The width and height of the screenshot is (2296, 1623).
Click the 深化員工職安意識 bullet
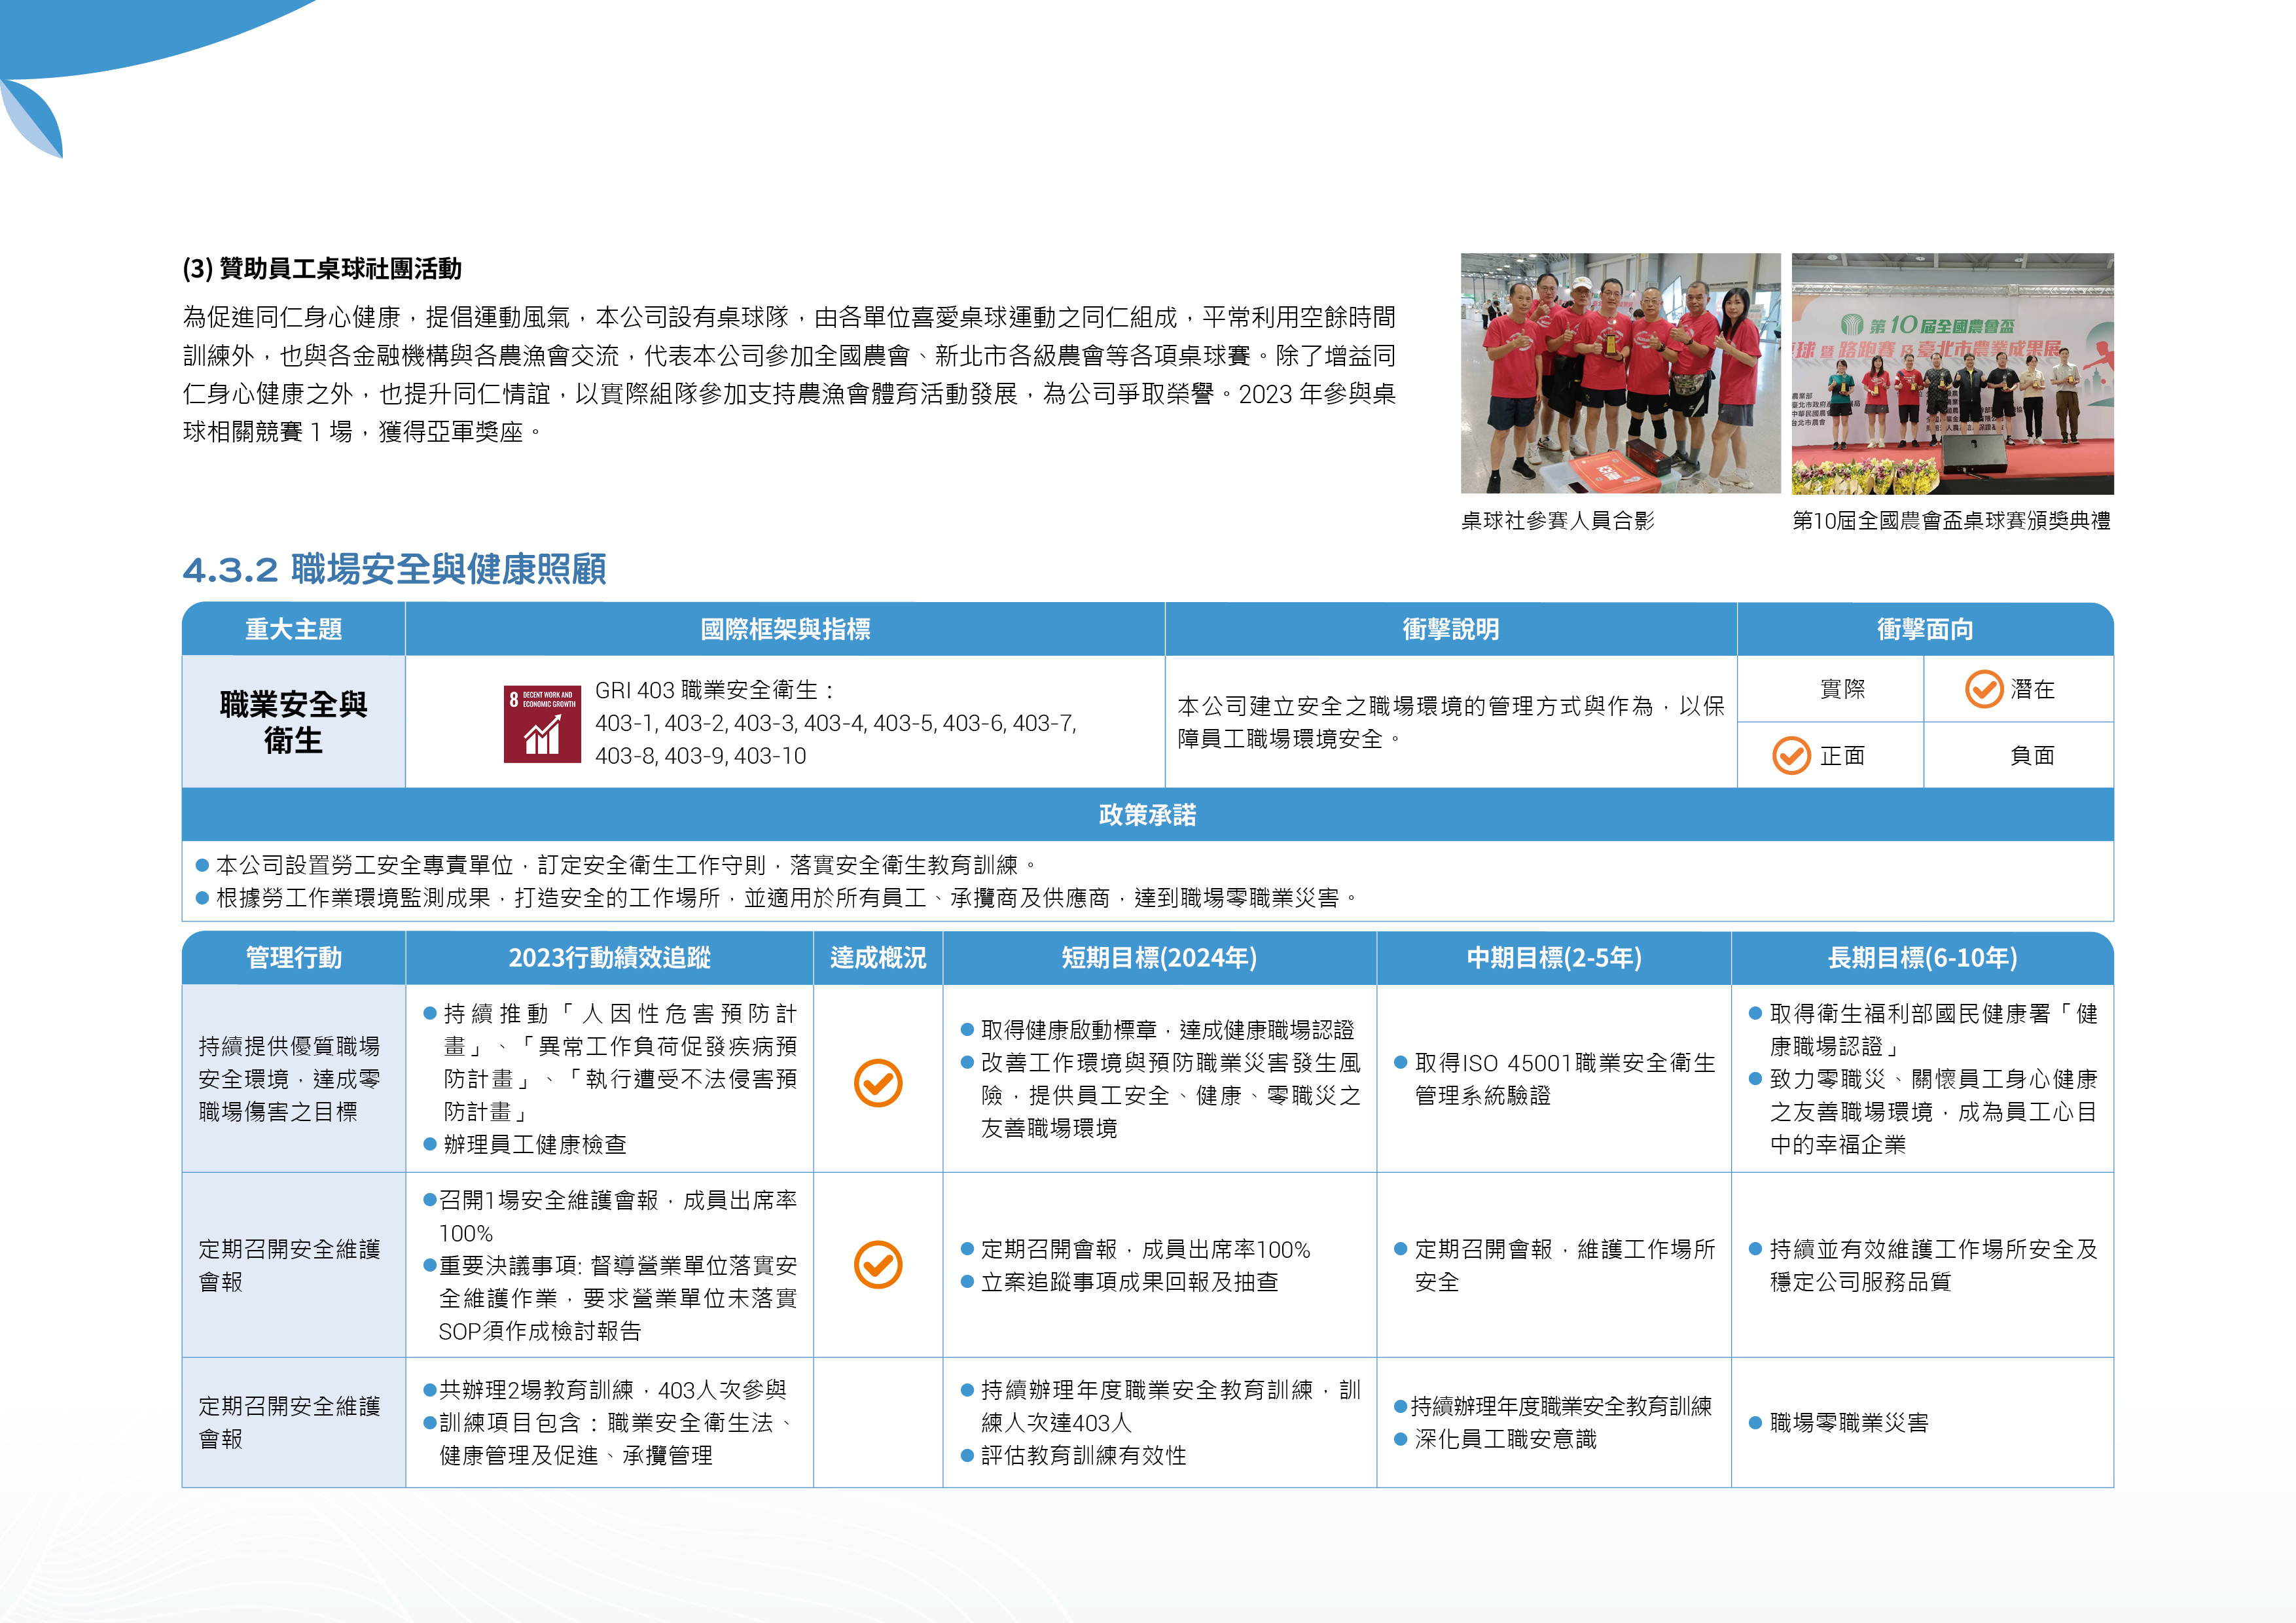point(1496,1439)
